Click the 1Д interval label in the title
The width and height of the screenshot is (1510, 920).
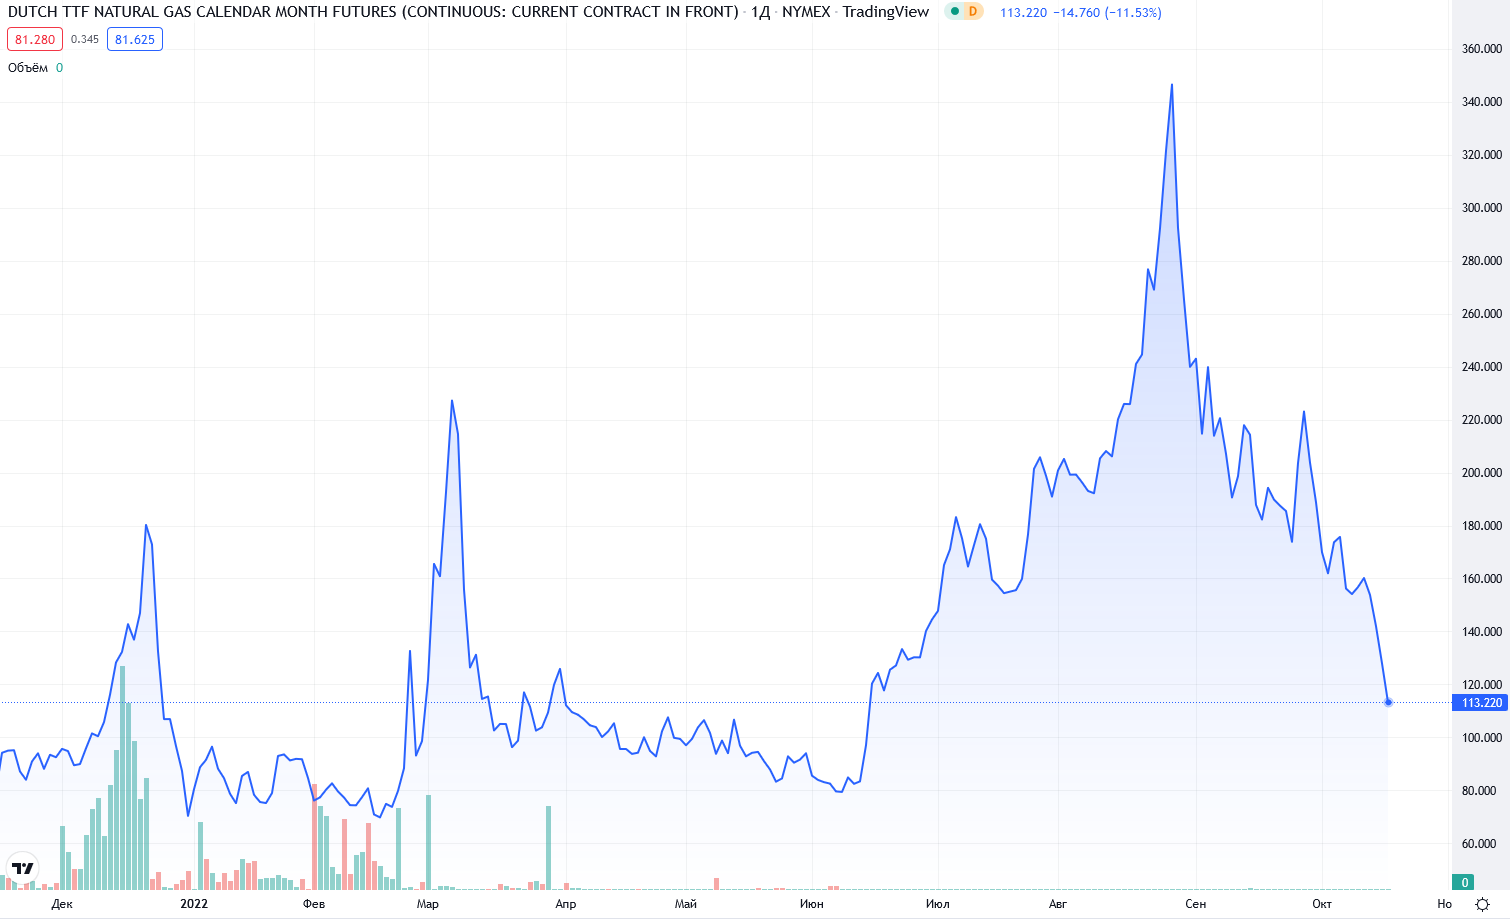760,12
